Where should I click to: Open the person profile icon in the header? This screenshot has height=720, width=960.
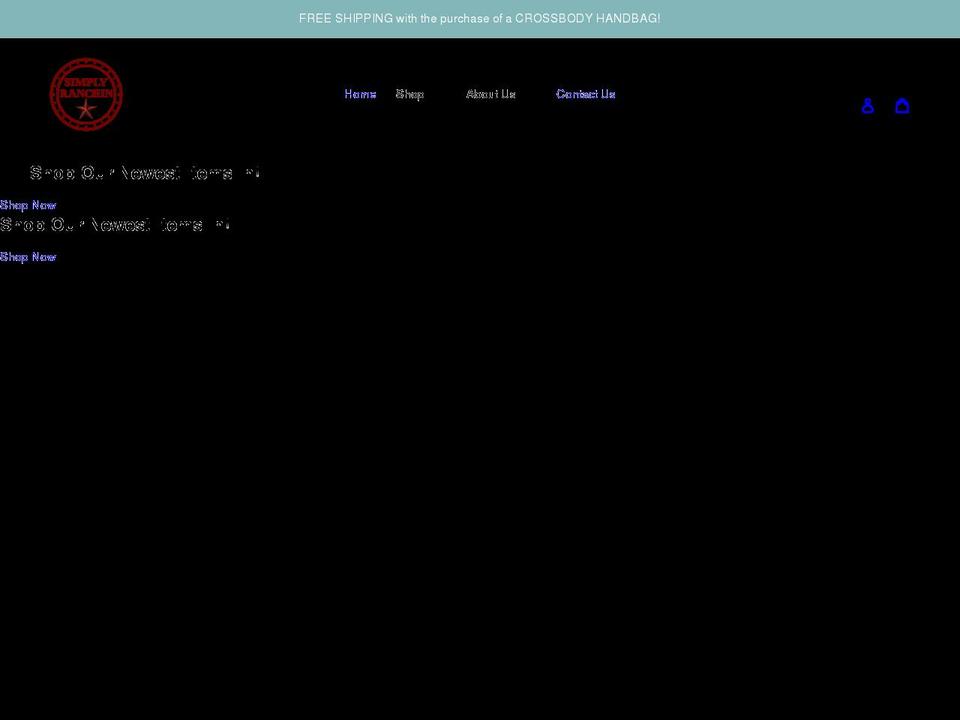tap(867, 105)
